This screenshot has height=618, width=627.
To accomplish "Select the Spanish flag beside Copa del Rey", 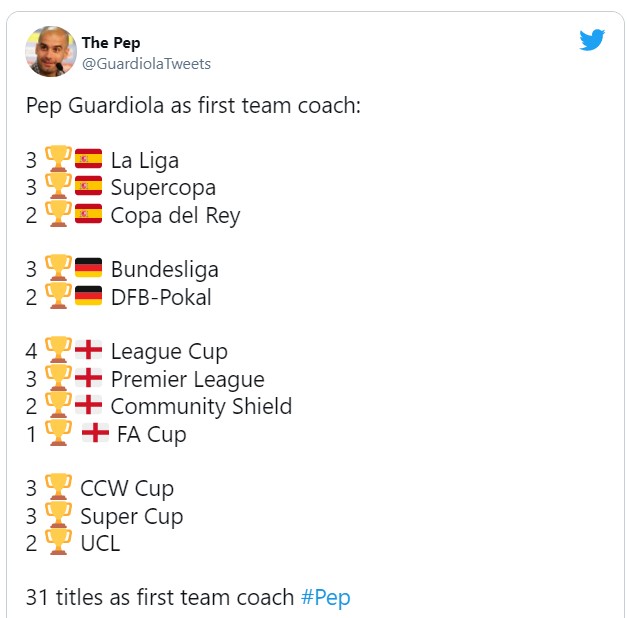I will tap(89, 215).
